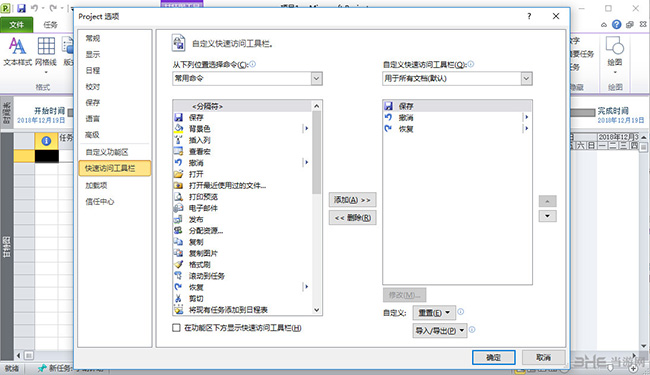
Task: Click the command list vertical scrollbar
Action: tap(317, 153)
